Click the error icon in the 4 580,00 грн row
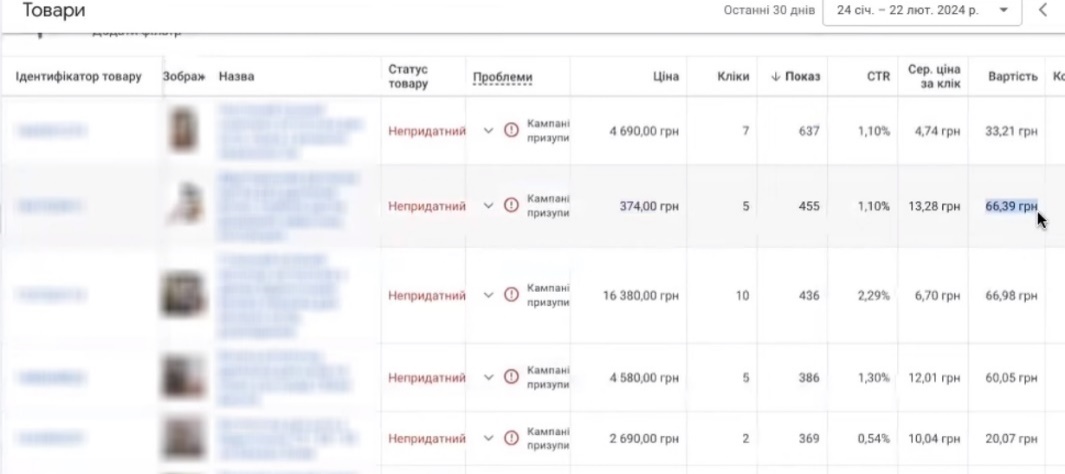 [x=511, y=378]
